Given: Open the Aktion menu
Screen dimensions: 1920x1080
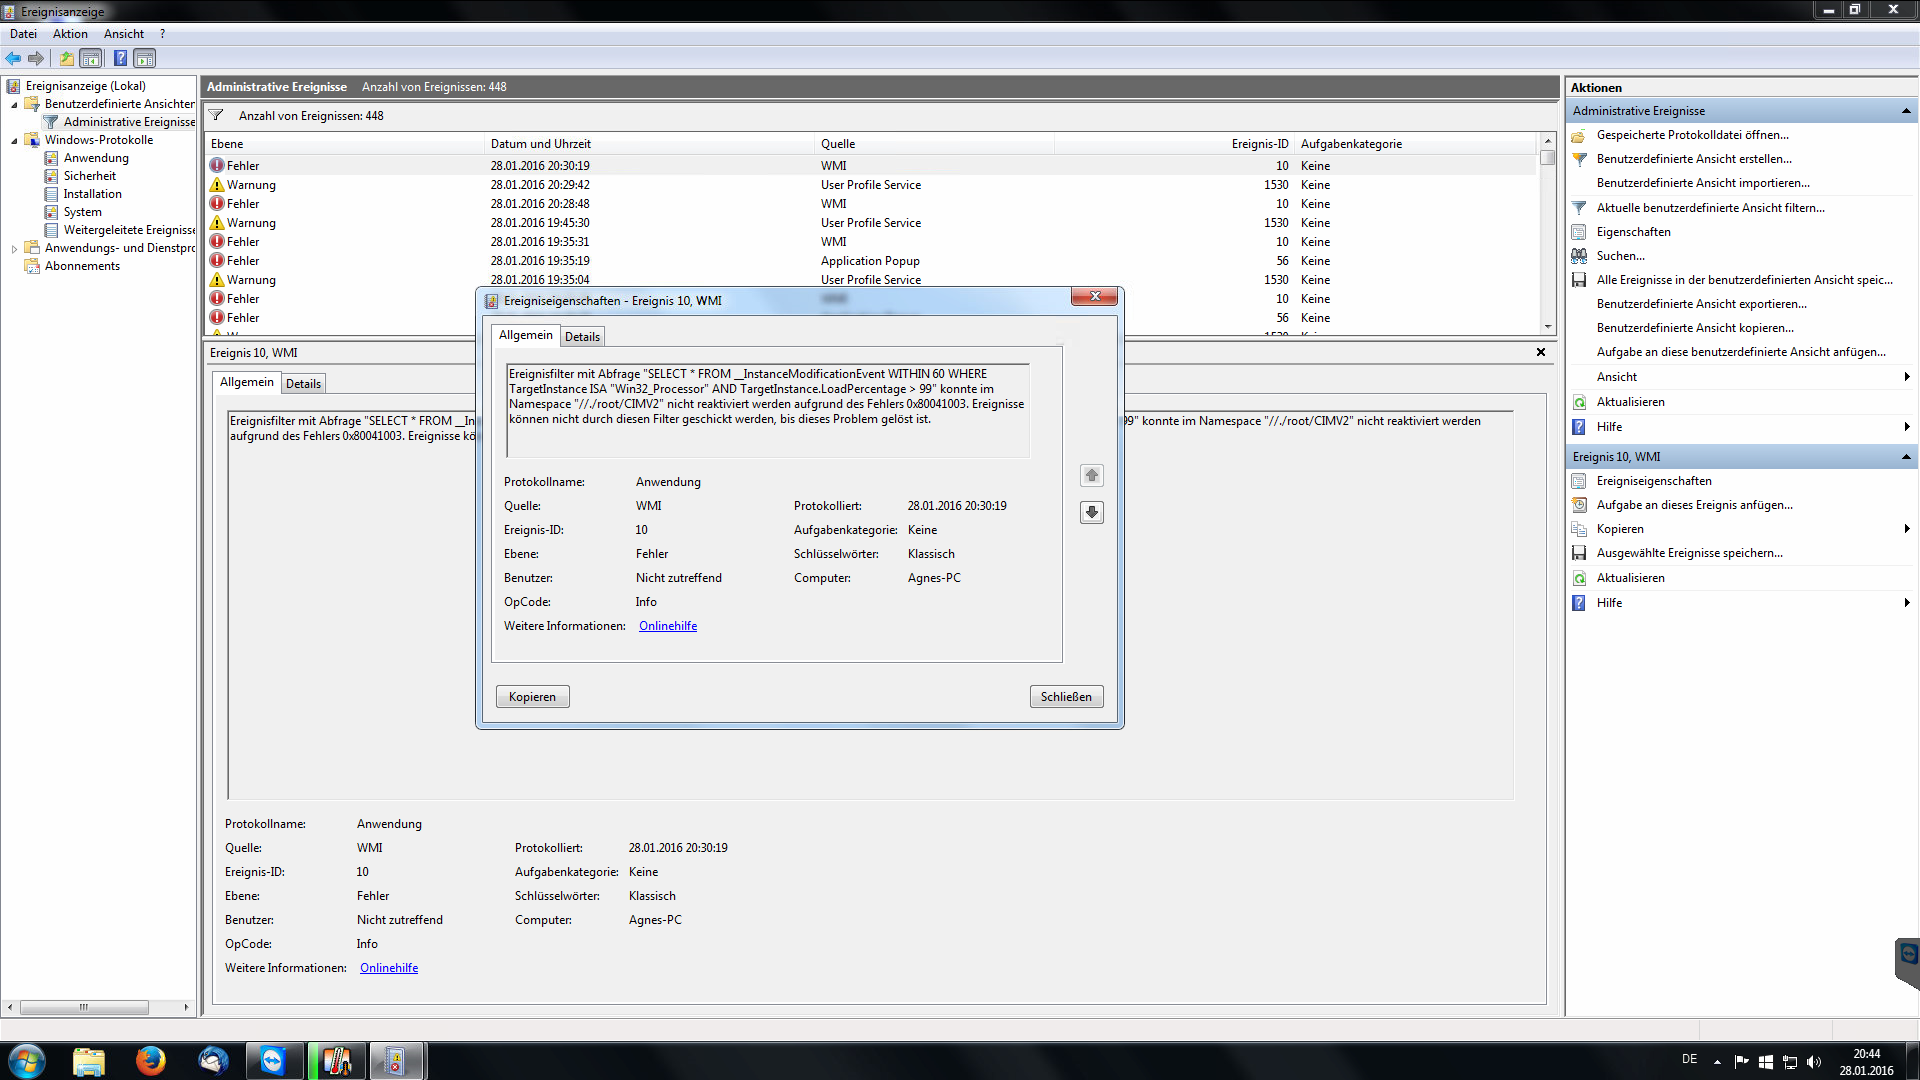Looking at the screenshot, I should click(70, 34).
